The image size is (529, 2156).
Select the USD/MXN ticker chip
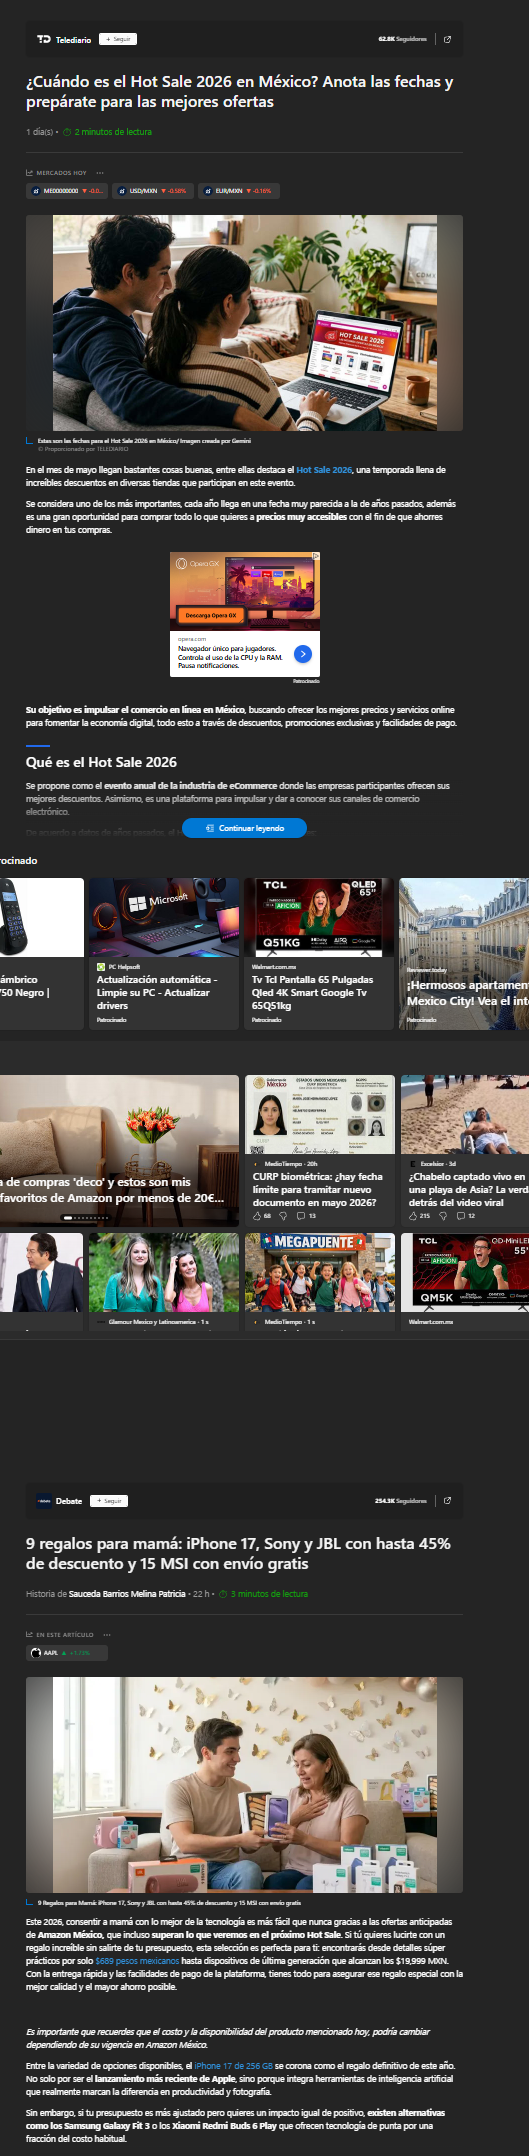tap(151, 190)
